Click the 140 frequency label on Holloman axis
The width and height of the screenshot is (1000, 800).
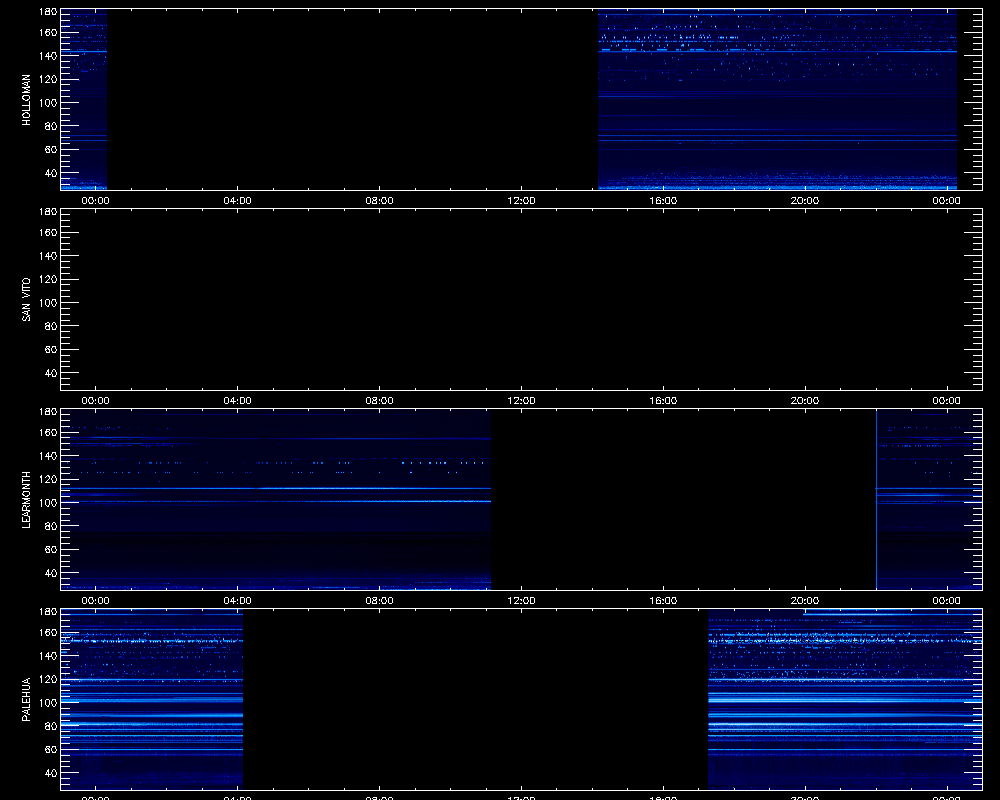pos(48,56)
